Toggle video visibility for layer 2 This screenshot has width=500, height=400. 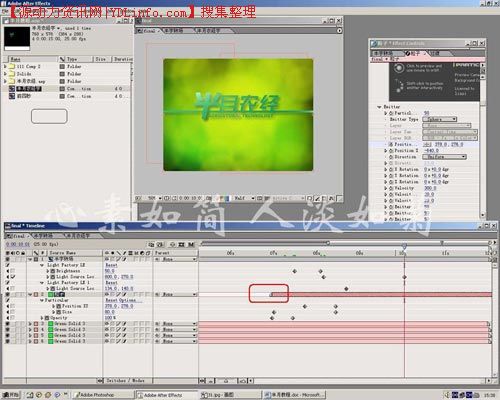point(7,294)
